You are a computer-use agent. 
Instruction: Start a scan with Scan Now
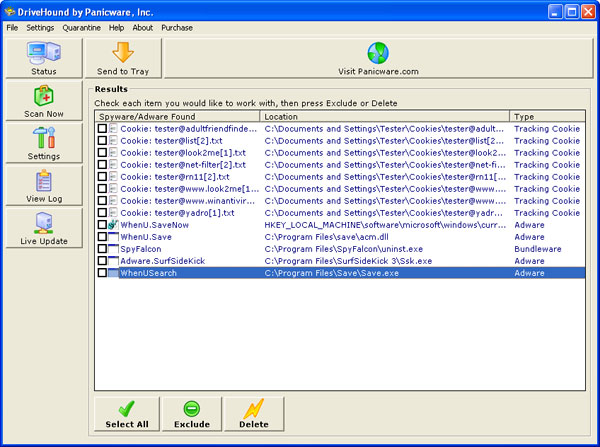44,101
